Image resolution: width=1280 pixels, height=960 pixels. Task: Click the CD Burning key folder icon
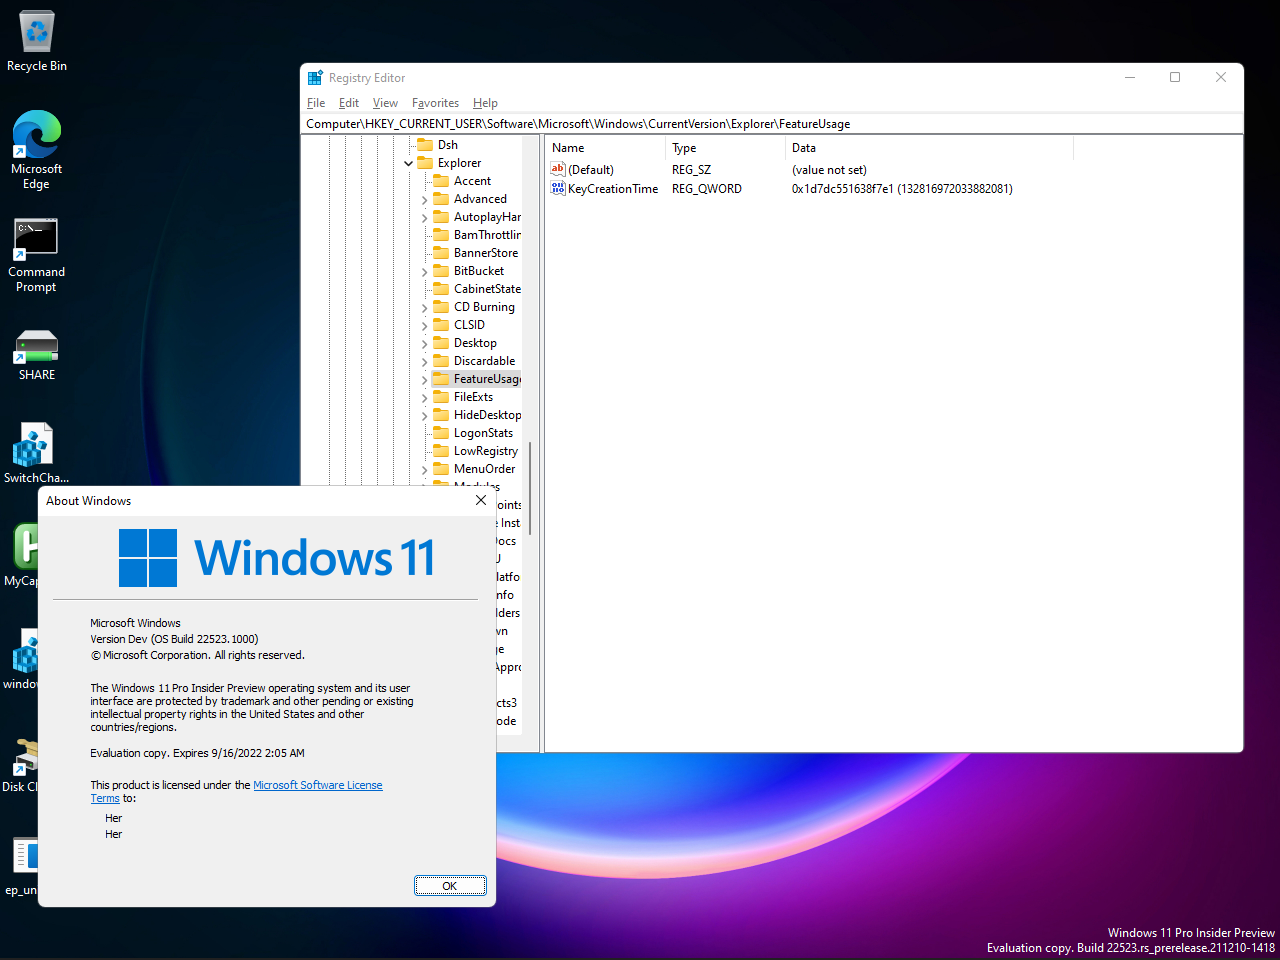[441, 307]
